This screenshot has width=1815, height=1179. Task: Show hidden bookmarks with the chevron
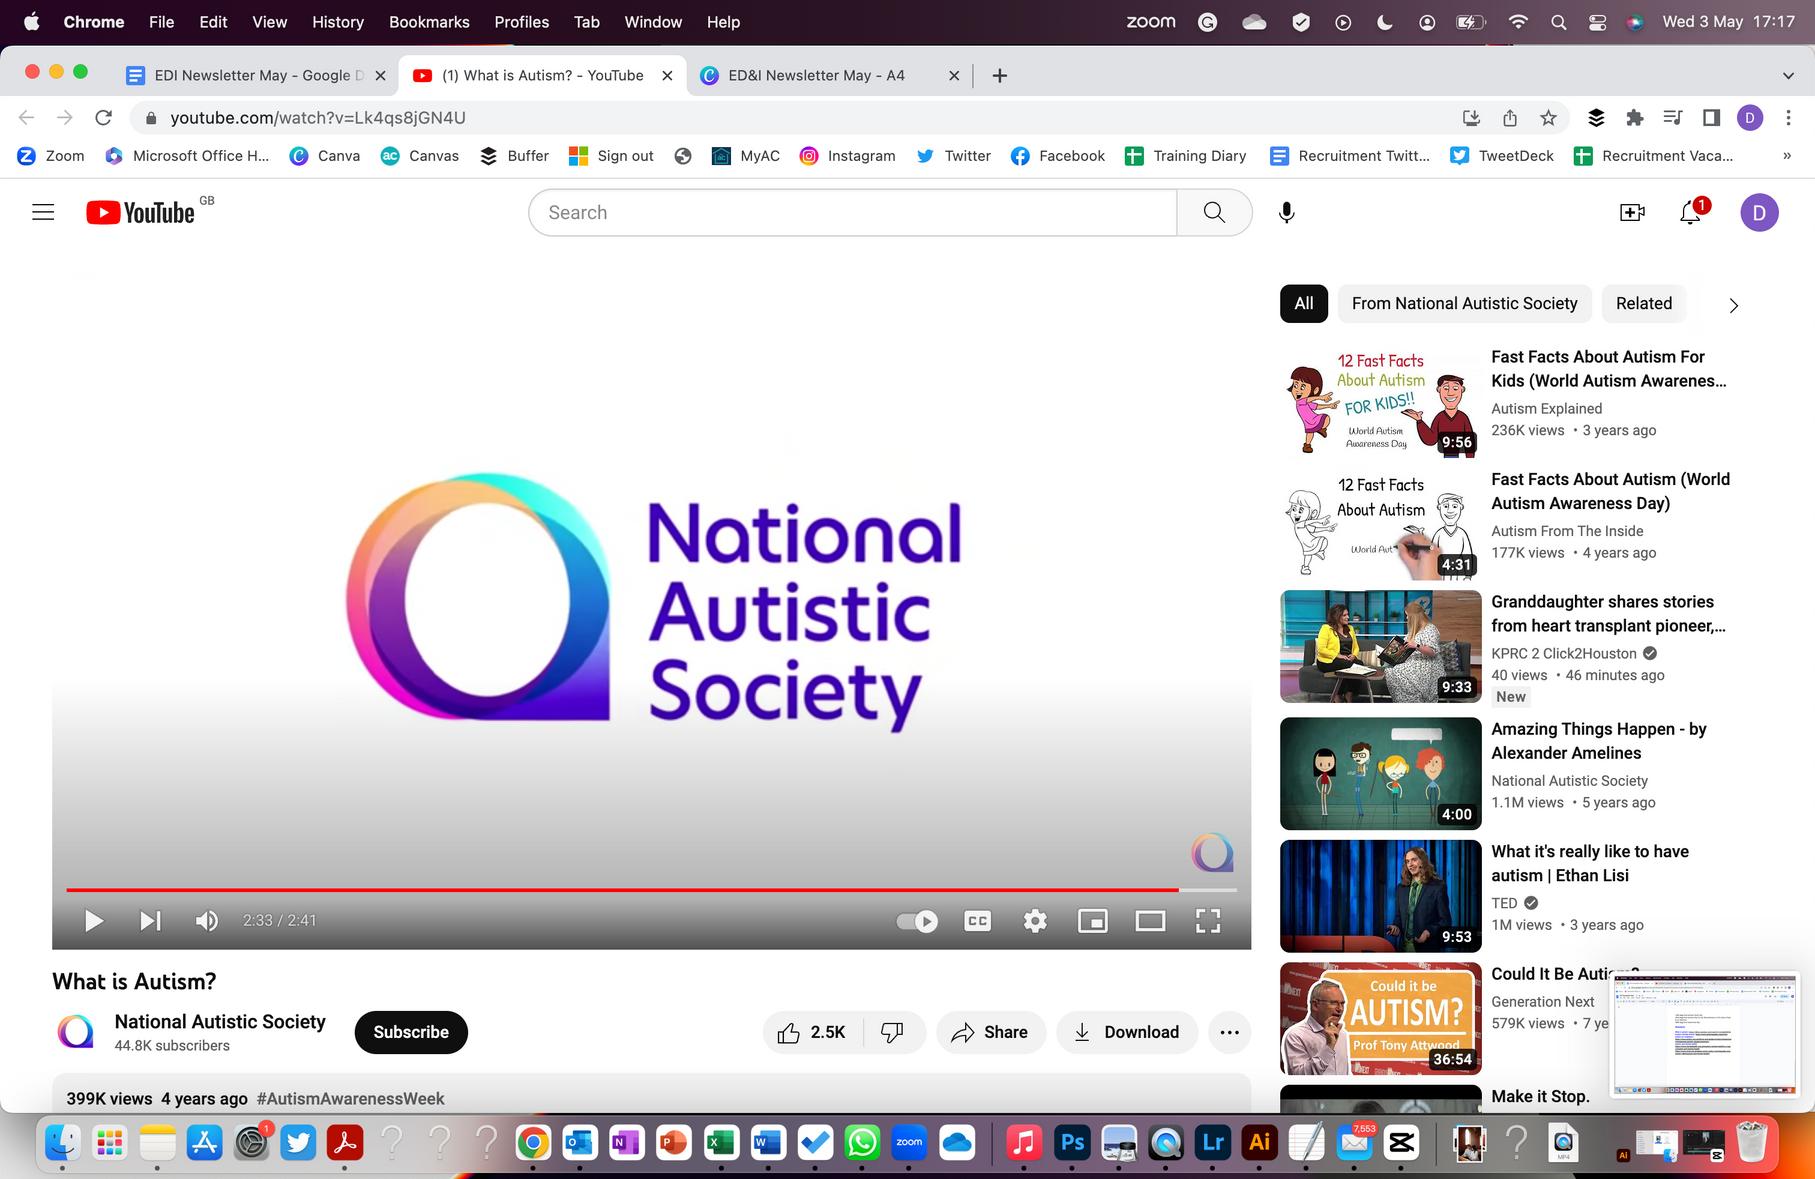[x=1787, y=156]
